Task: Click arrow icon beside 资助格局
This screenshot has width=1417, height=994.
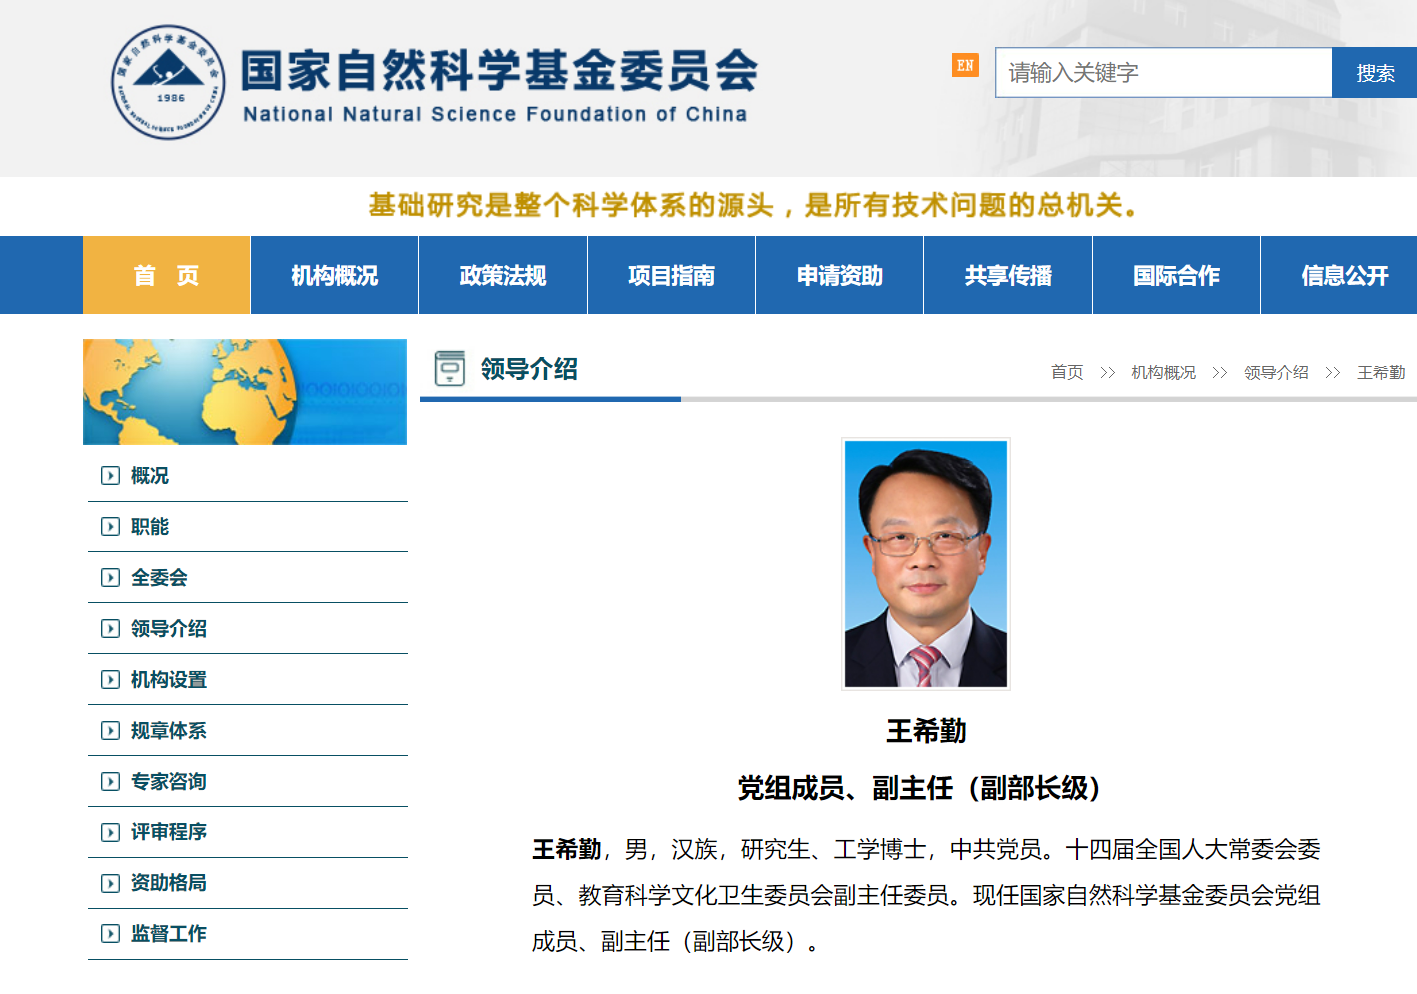Action: (x=110, y=883)
